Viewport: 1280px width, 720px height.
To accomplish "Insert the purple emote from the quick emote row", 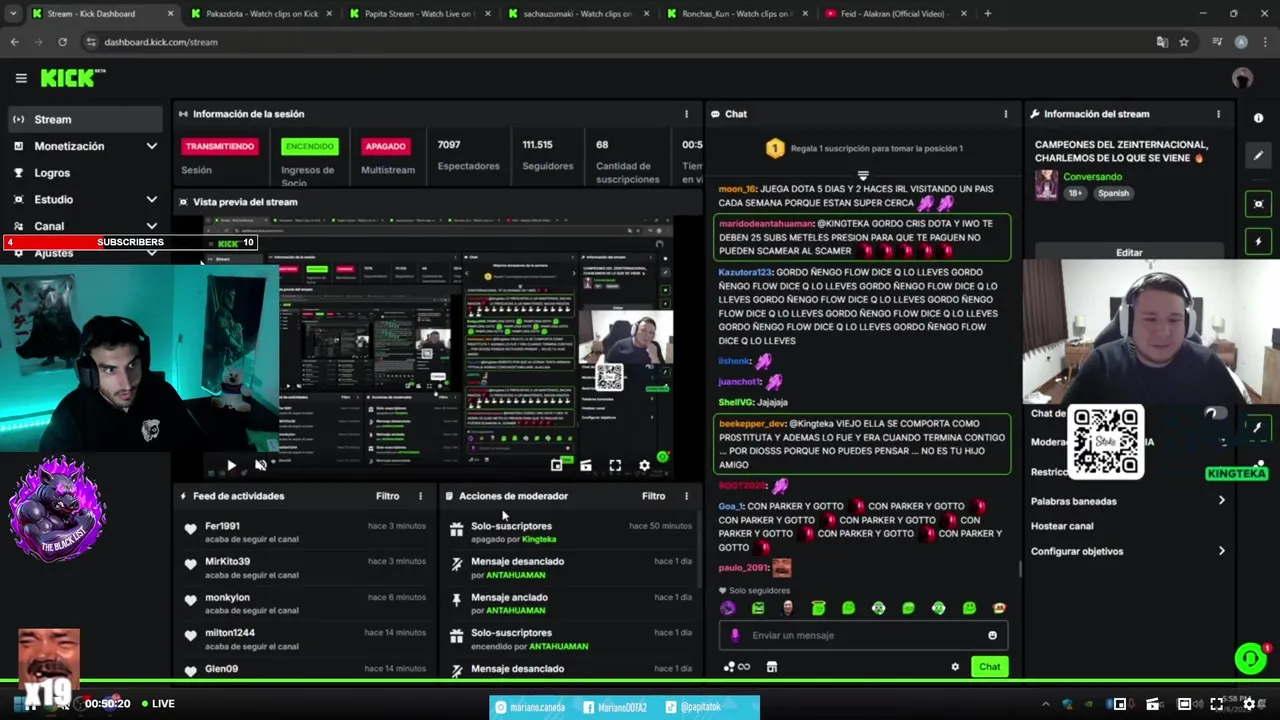I will (x=727, y=608).
